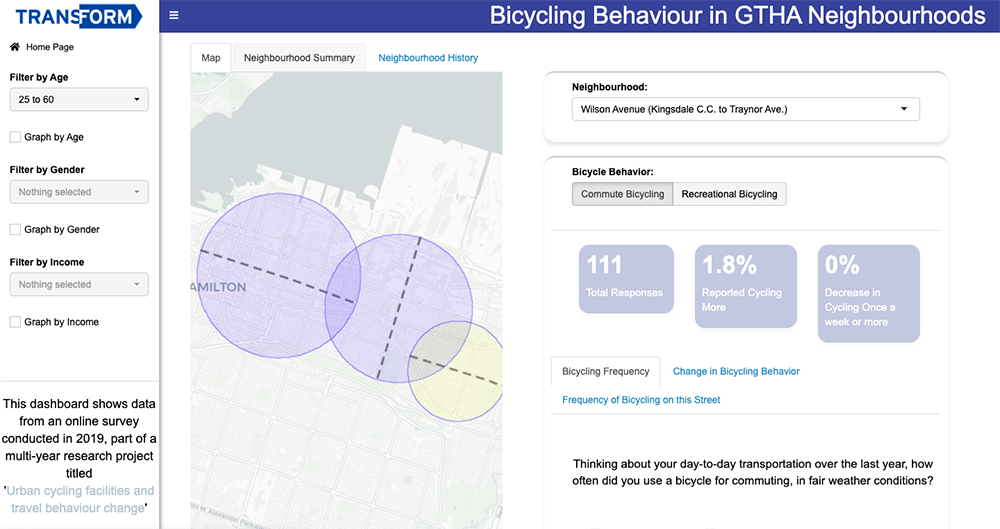The height and width of the screenshot is (529, 1000).
Task: Click the Total Responses stat box
Action: pos(624,285)
